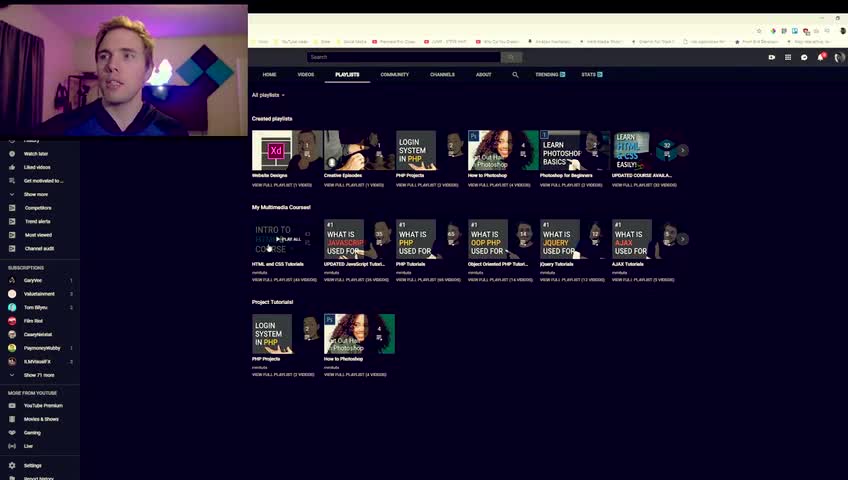Open View Full Playlist under Photoshop for Beginners
Image resolution: width=848 pixels, height=480 pixels.
pyautogui.click(x=571, y=185)
